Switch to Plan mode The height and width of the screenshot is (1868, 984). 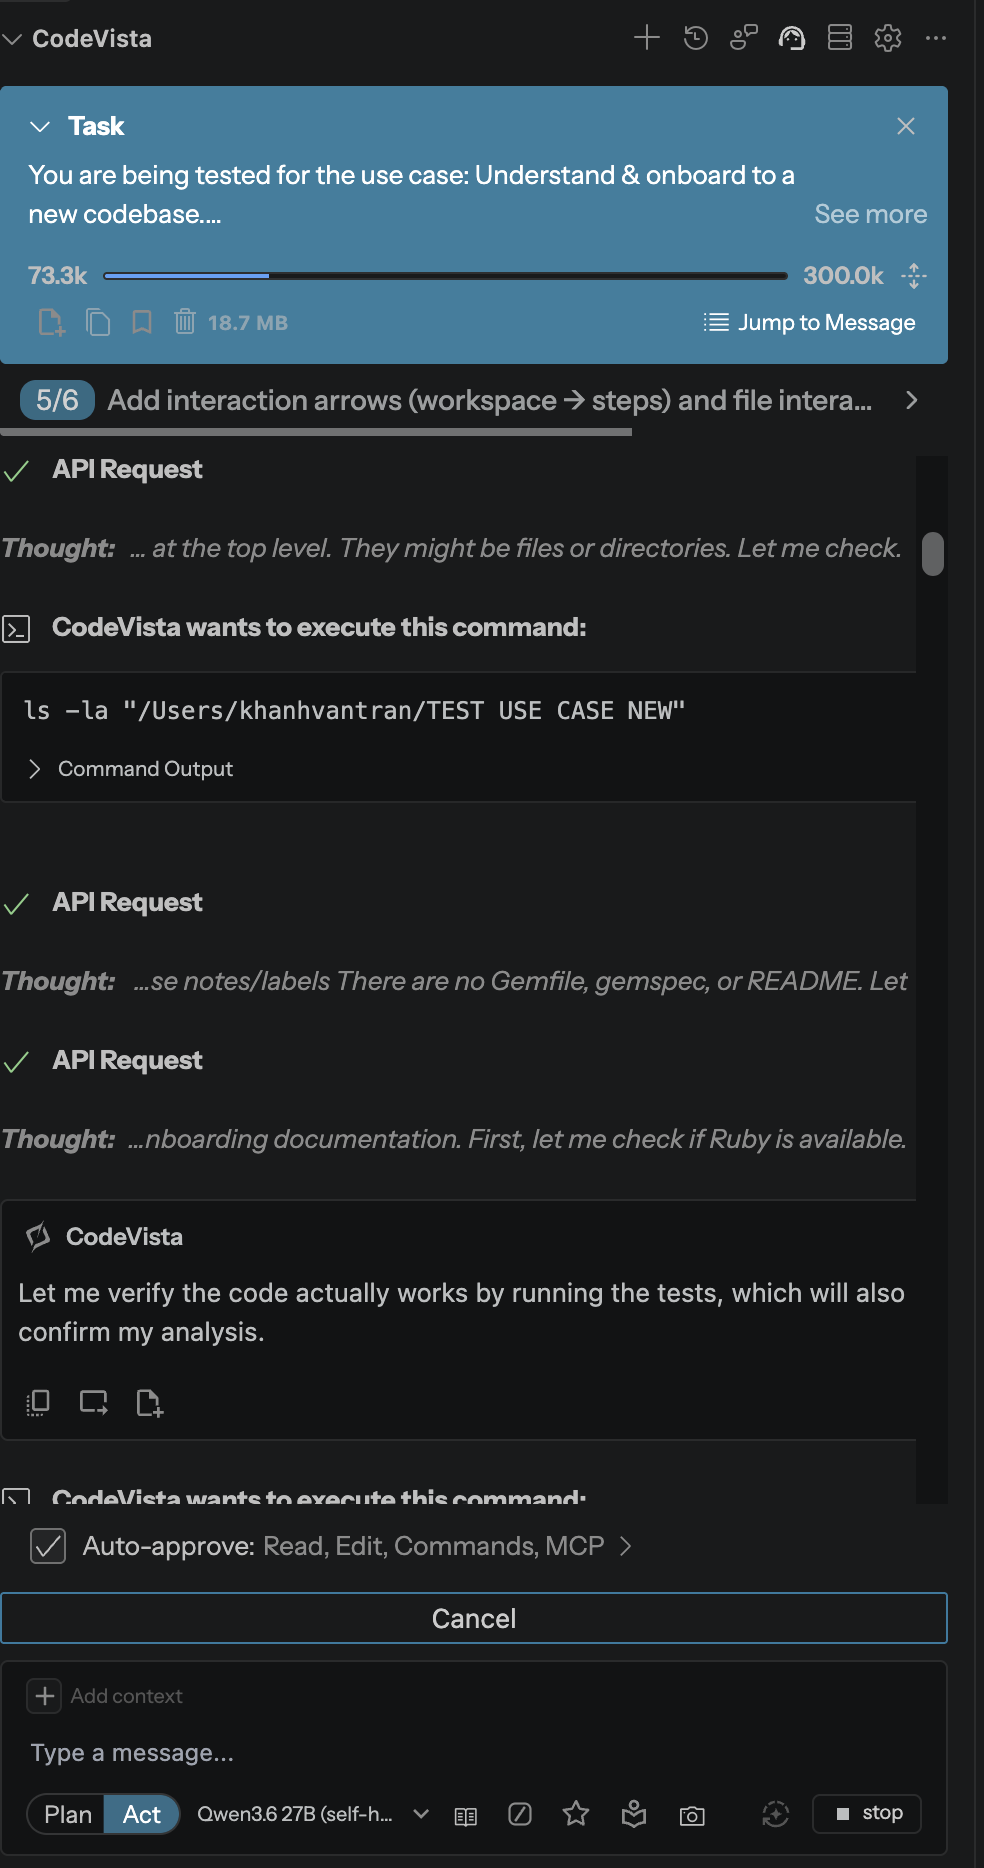click(67, 1814)
